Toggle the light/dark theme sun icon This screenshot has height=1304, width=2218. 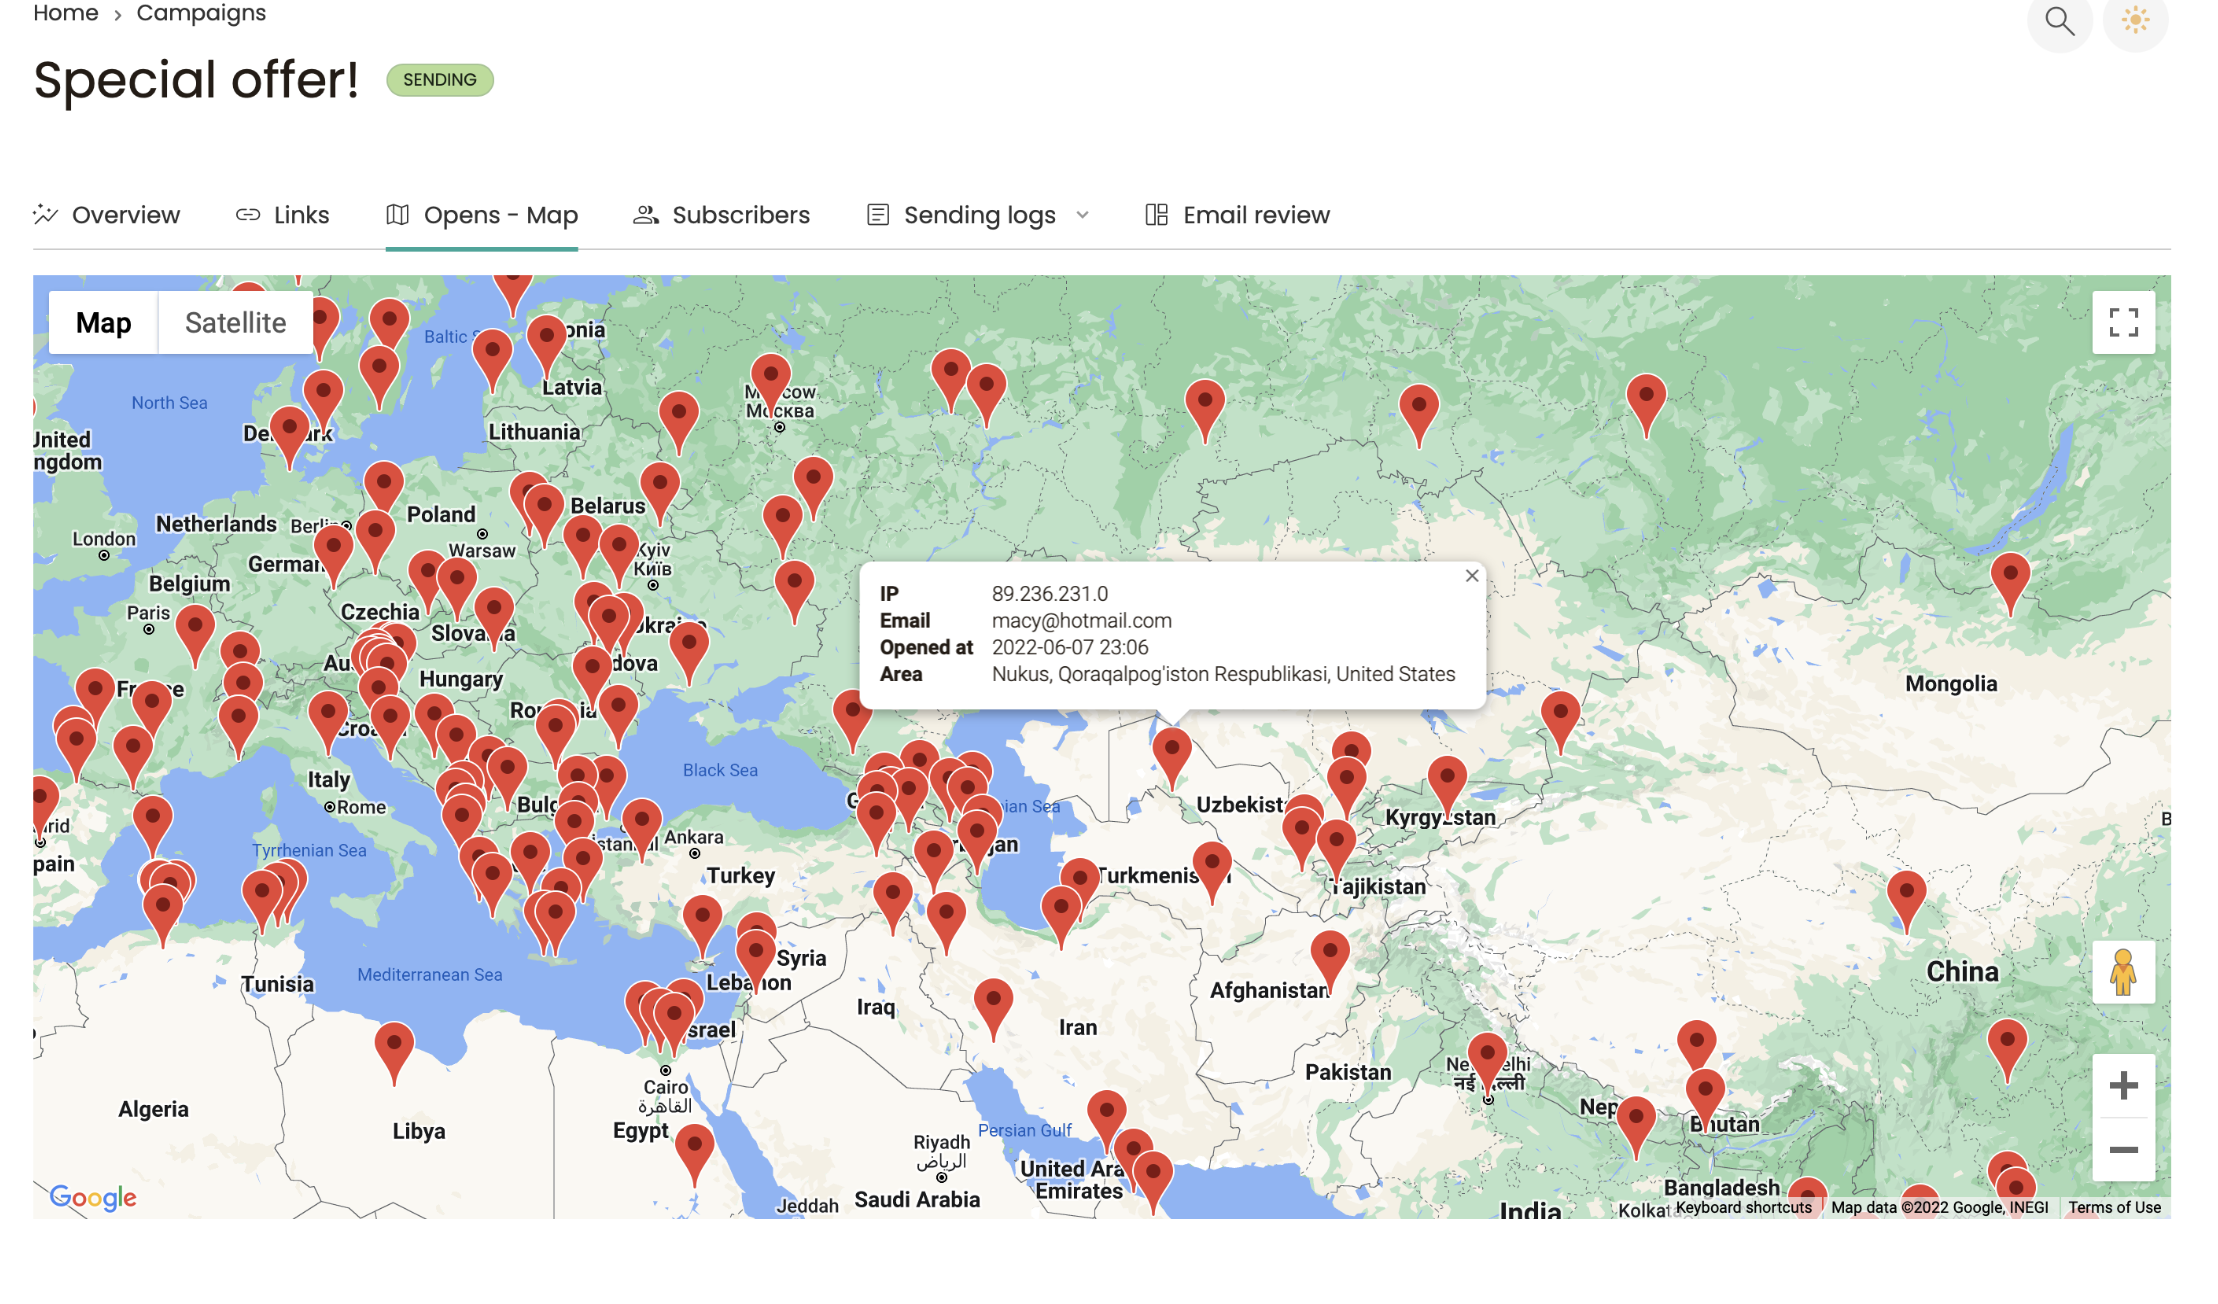tap(2135, 20)
